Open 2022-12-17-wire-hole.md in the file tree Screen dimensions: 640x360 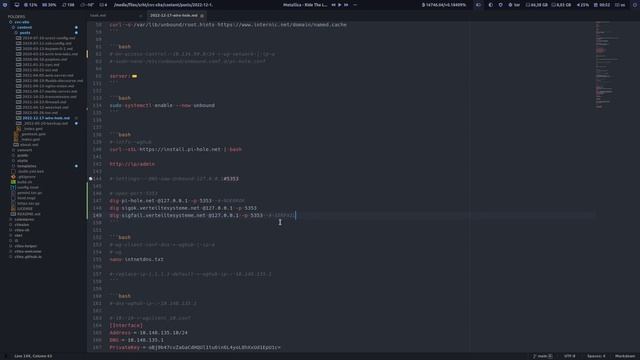click(x=46, y=118)
